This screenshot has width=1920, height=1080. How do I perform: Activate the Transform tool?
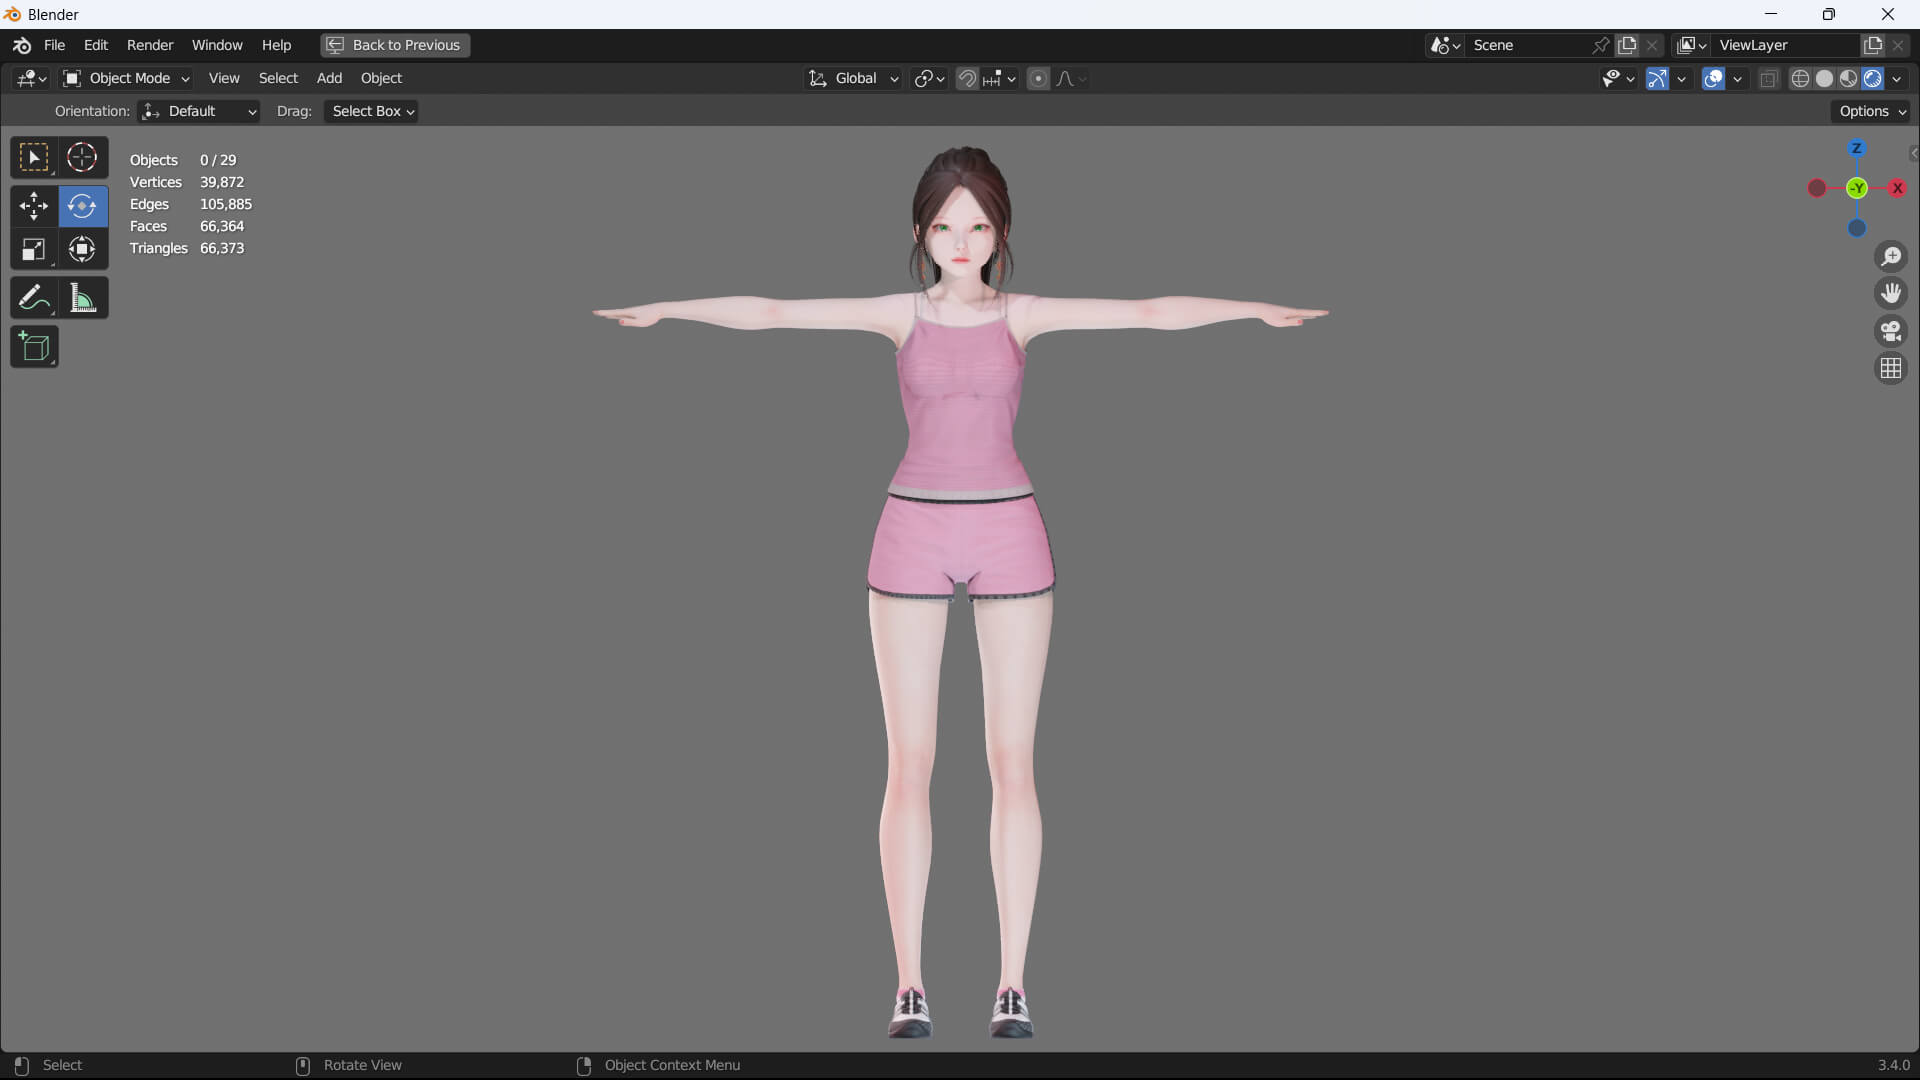(82, 249)
